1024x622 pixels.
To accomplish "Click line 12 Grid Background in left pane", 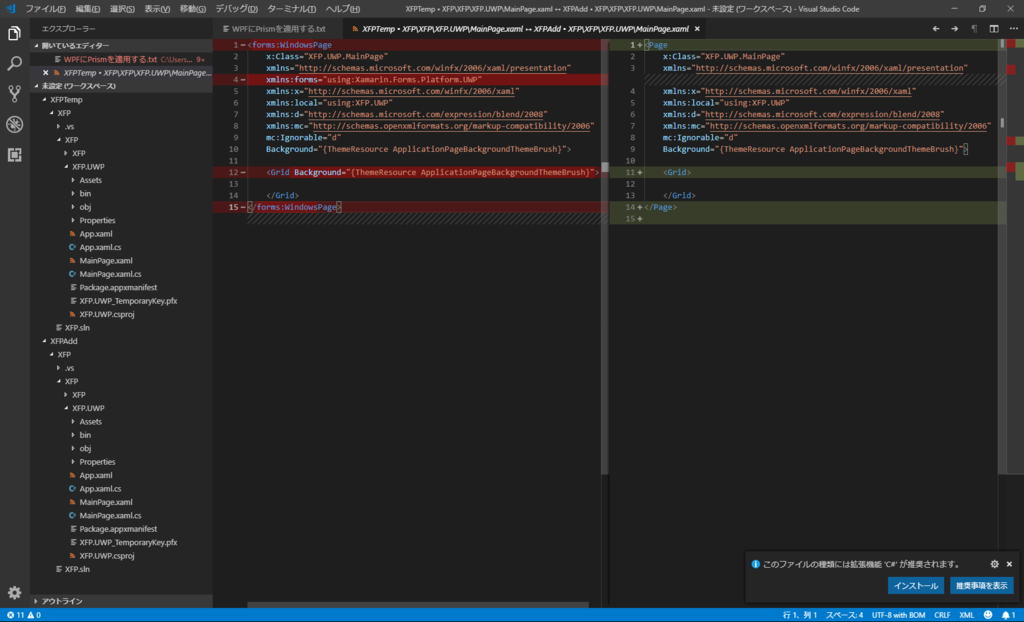I will [x=432, y=172].
